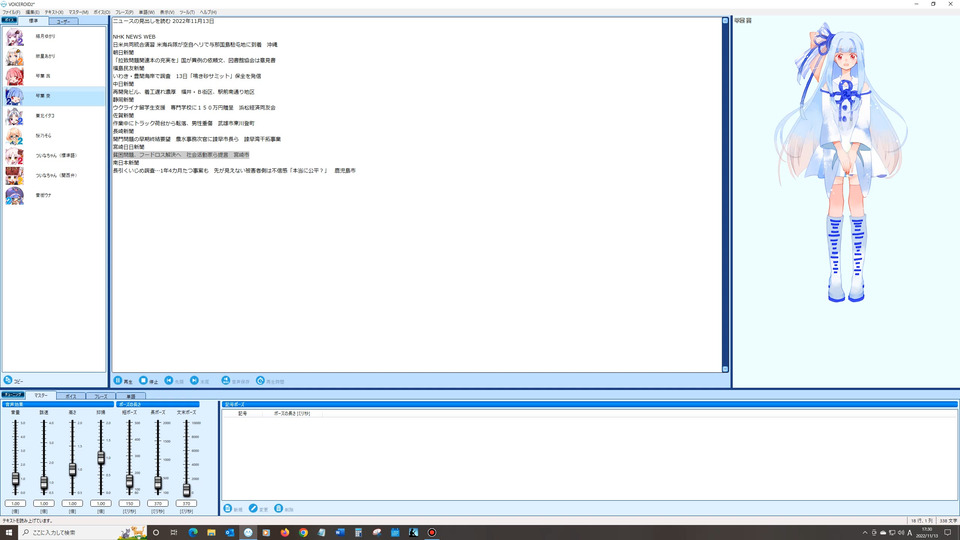The height and width of the screenshot is (540, 960).
Task: Switch to the フレーズ tuning tab
Action: point(100,396)
